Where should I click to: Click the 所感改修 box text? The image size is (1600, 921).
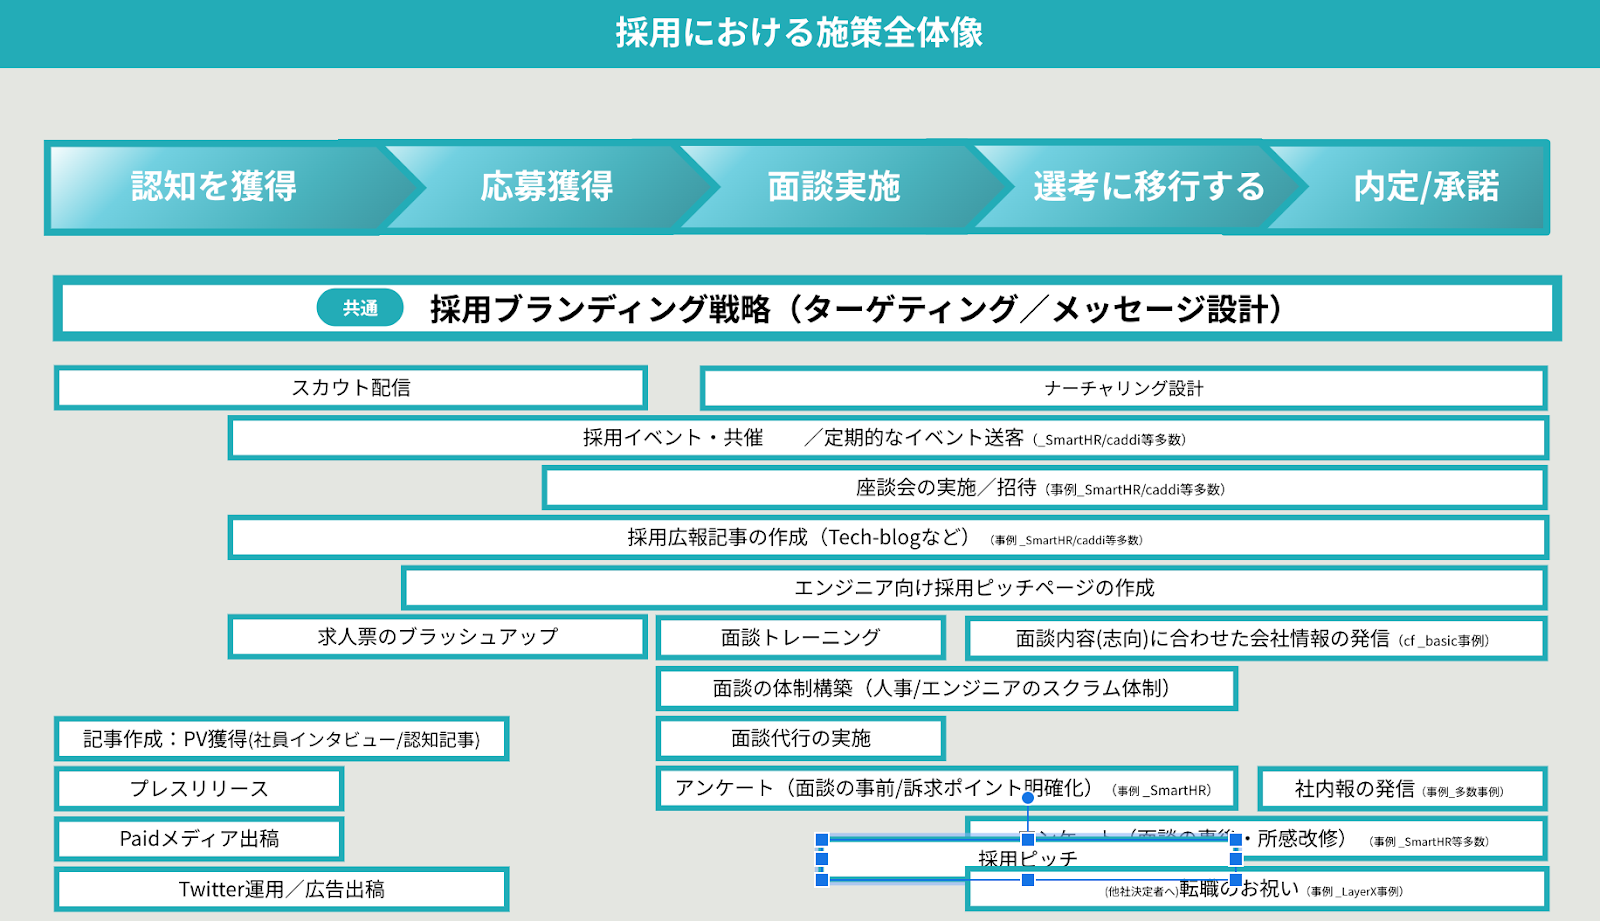(1302, 838)
